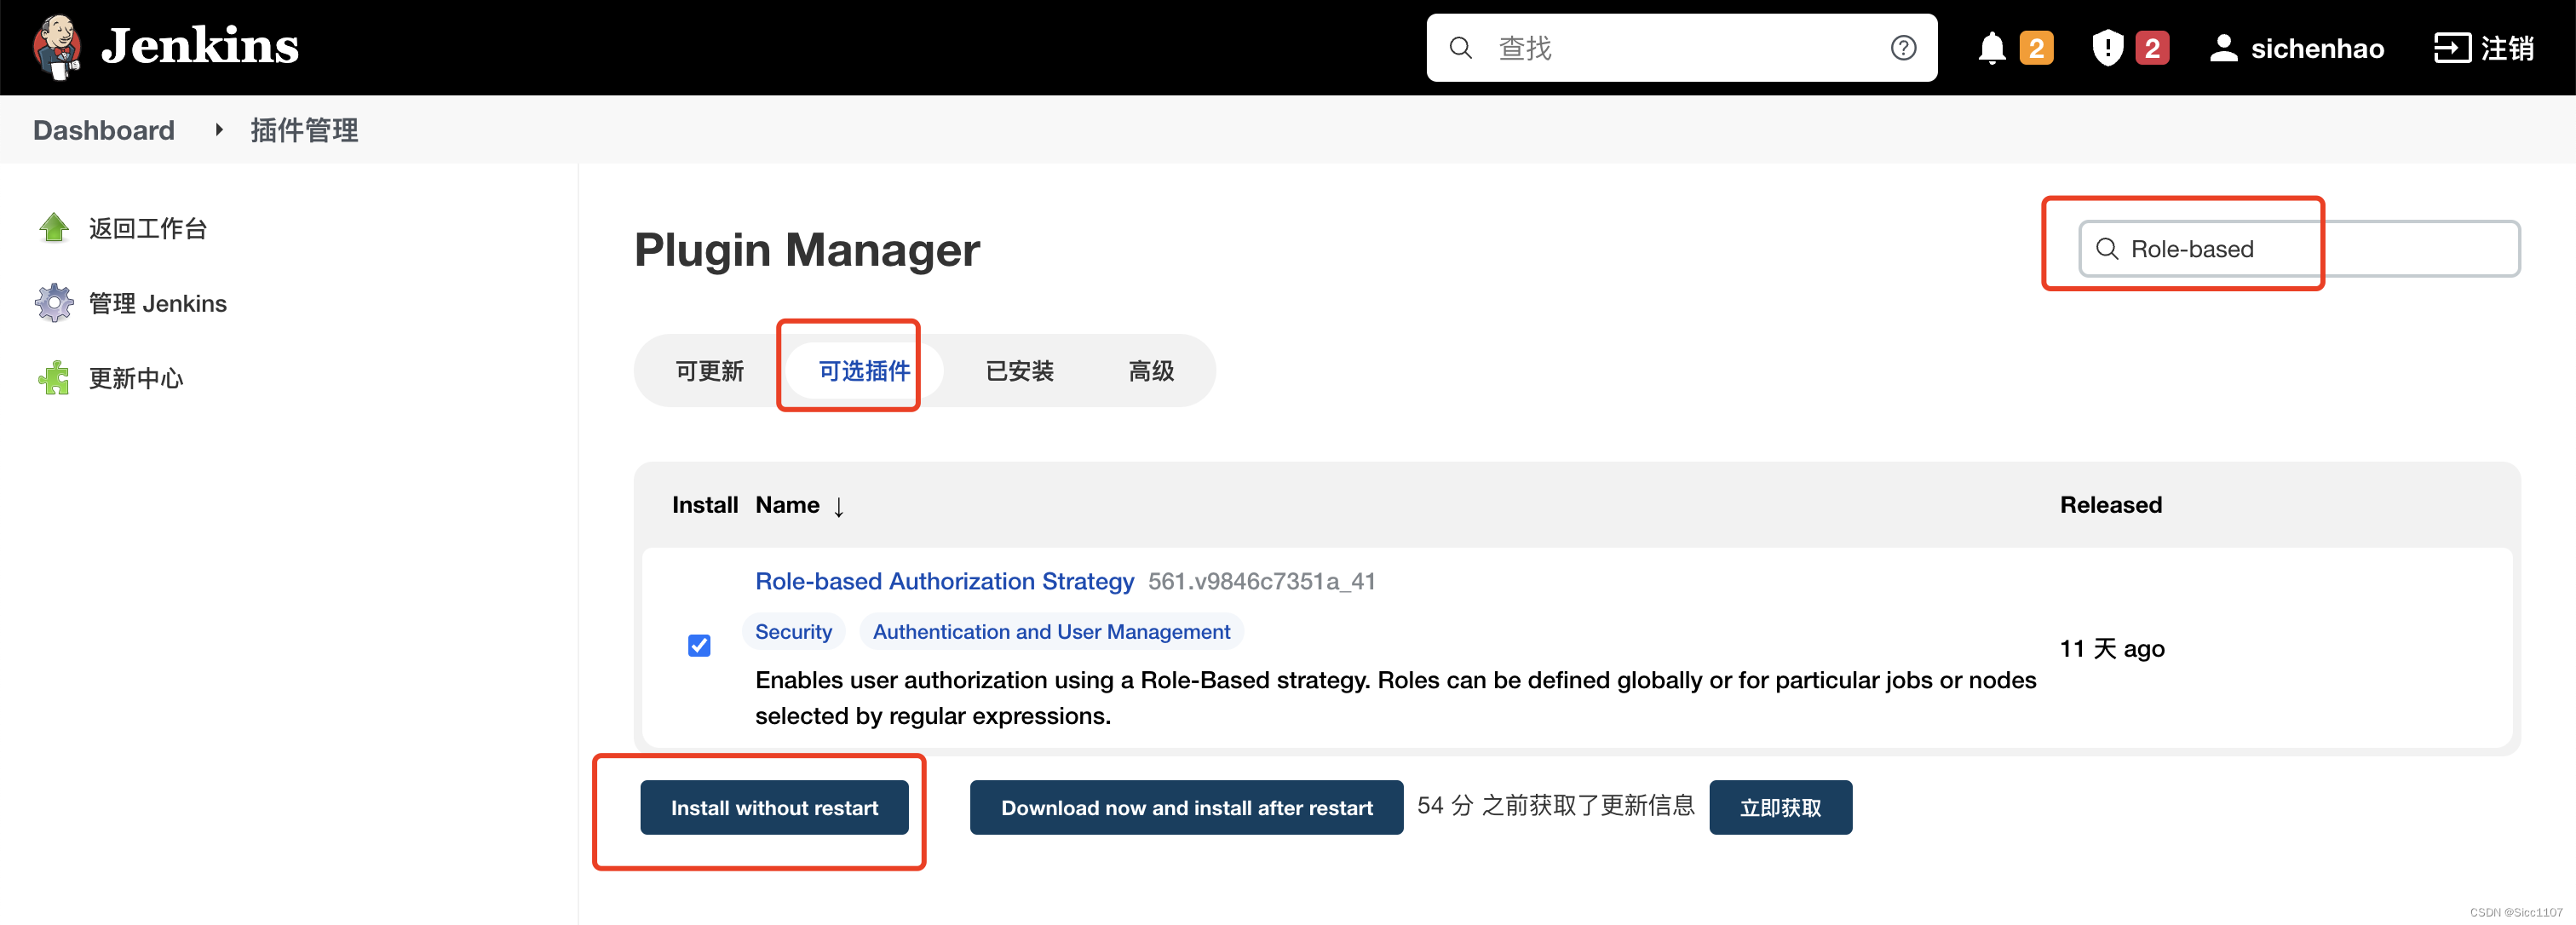Image resolution: width=2576 pixels, height=925 pixels.
Task: Click Download now and install after restart
Action: pyautogui.click(x=1186, y=807)
